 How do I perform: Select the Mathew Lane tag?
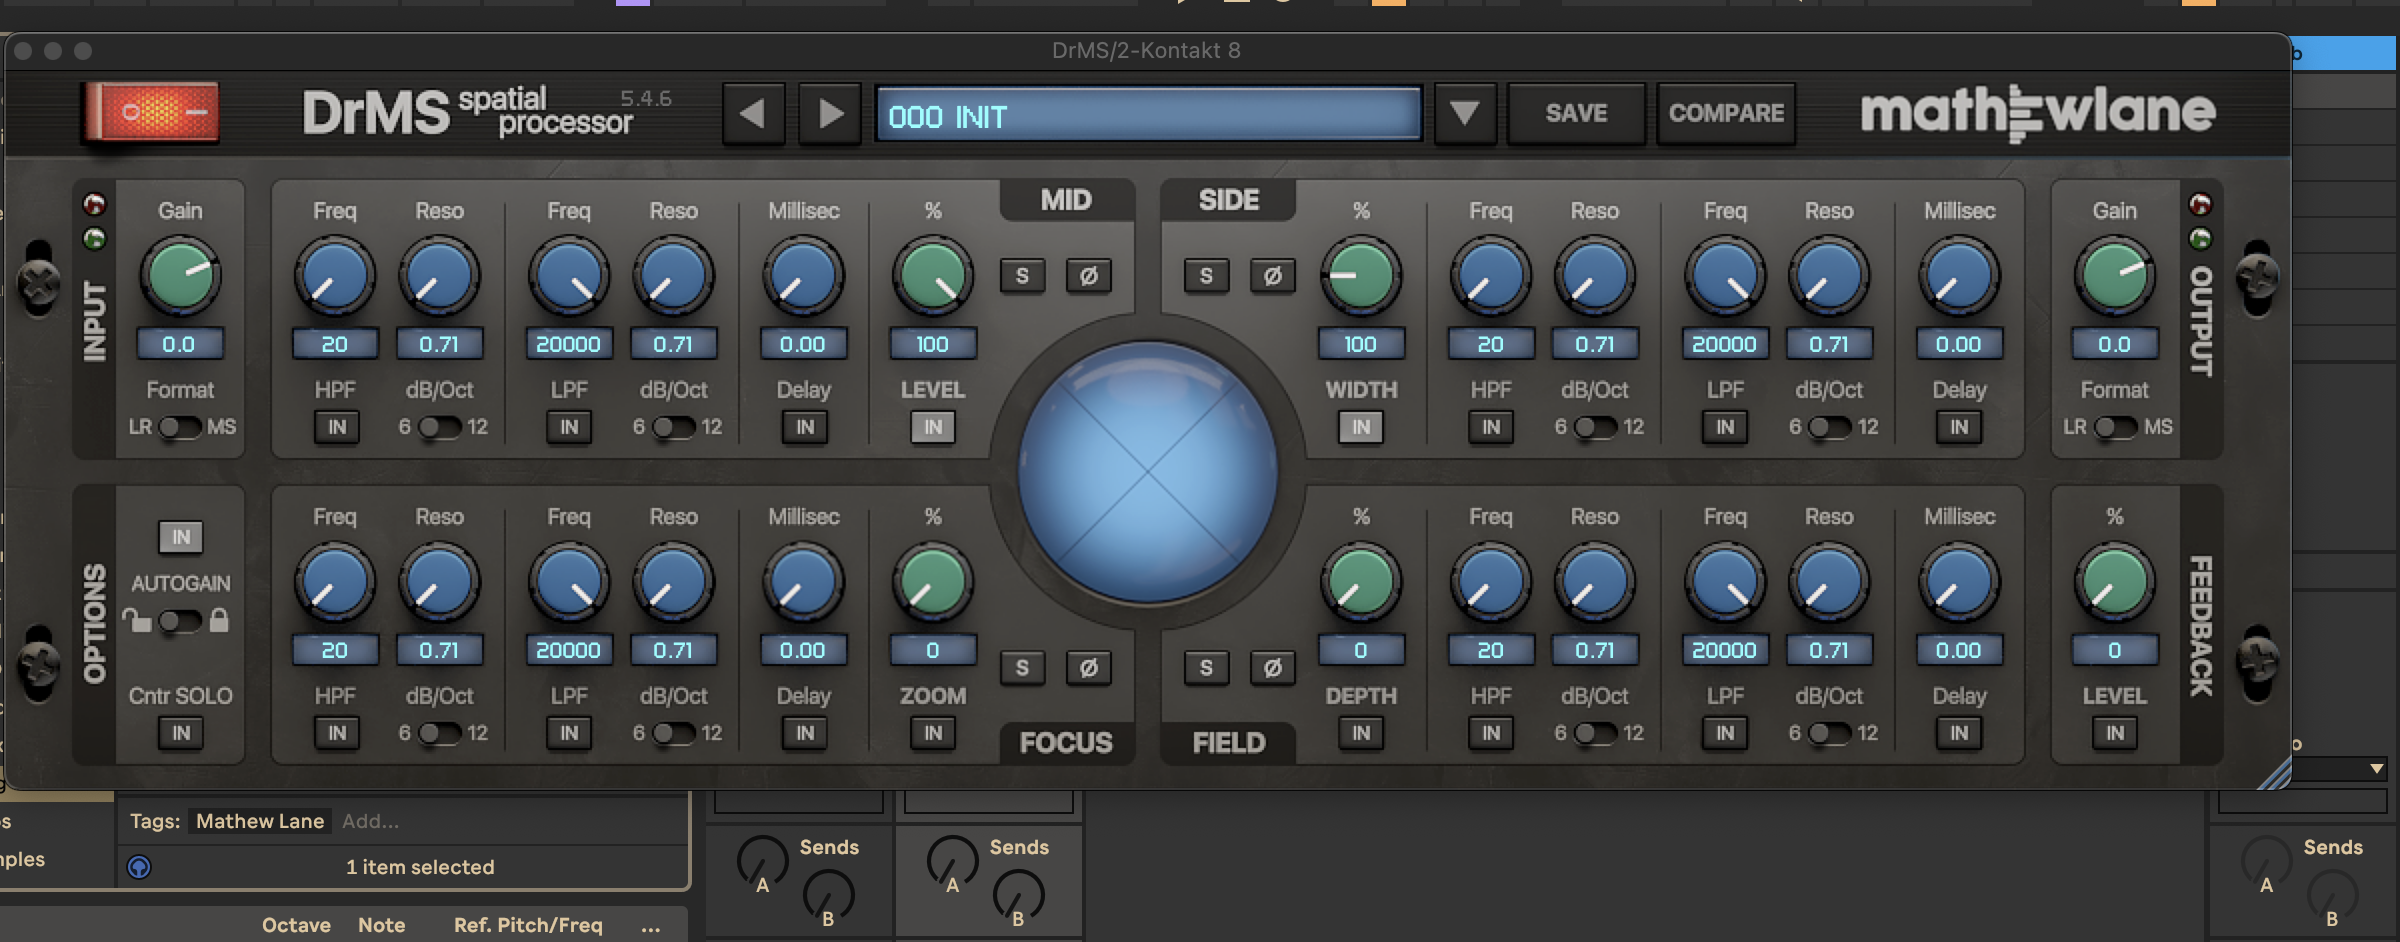tap(260, 821)
